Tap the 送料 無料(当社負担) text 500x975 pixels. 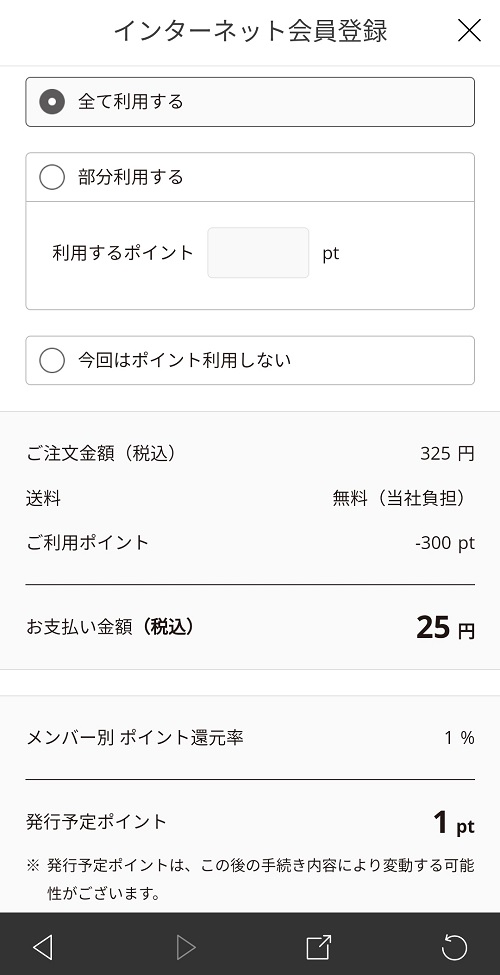[x=399, y=498]
